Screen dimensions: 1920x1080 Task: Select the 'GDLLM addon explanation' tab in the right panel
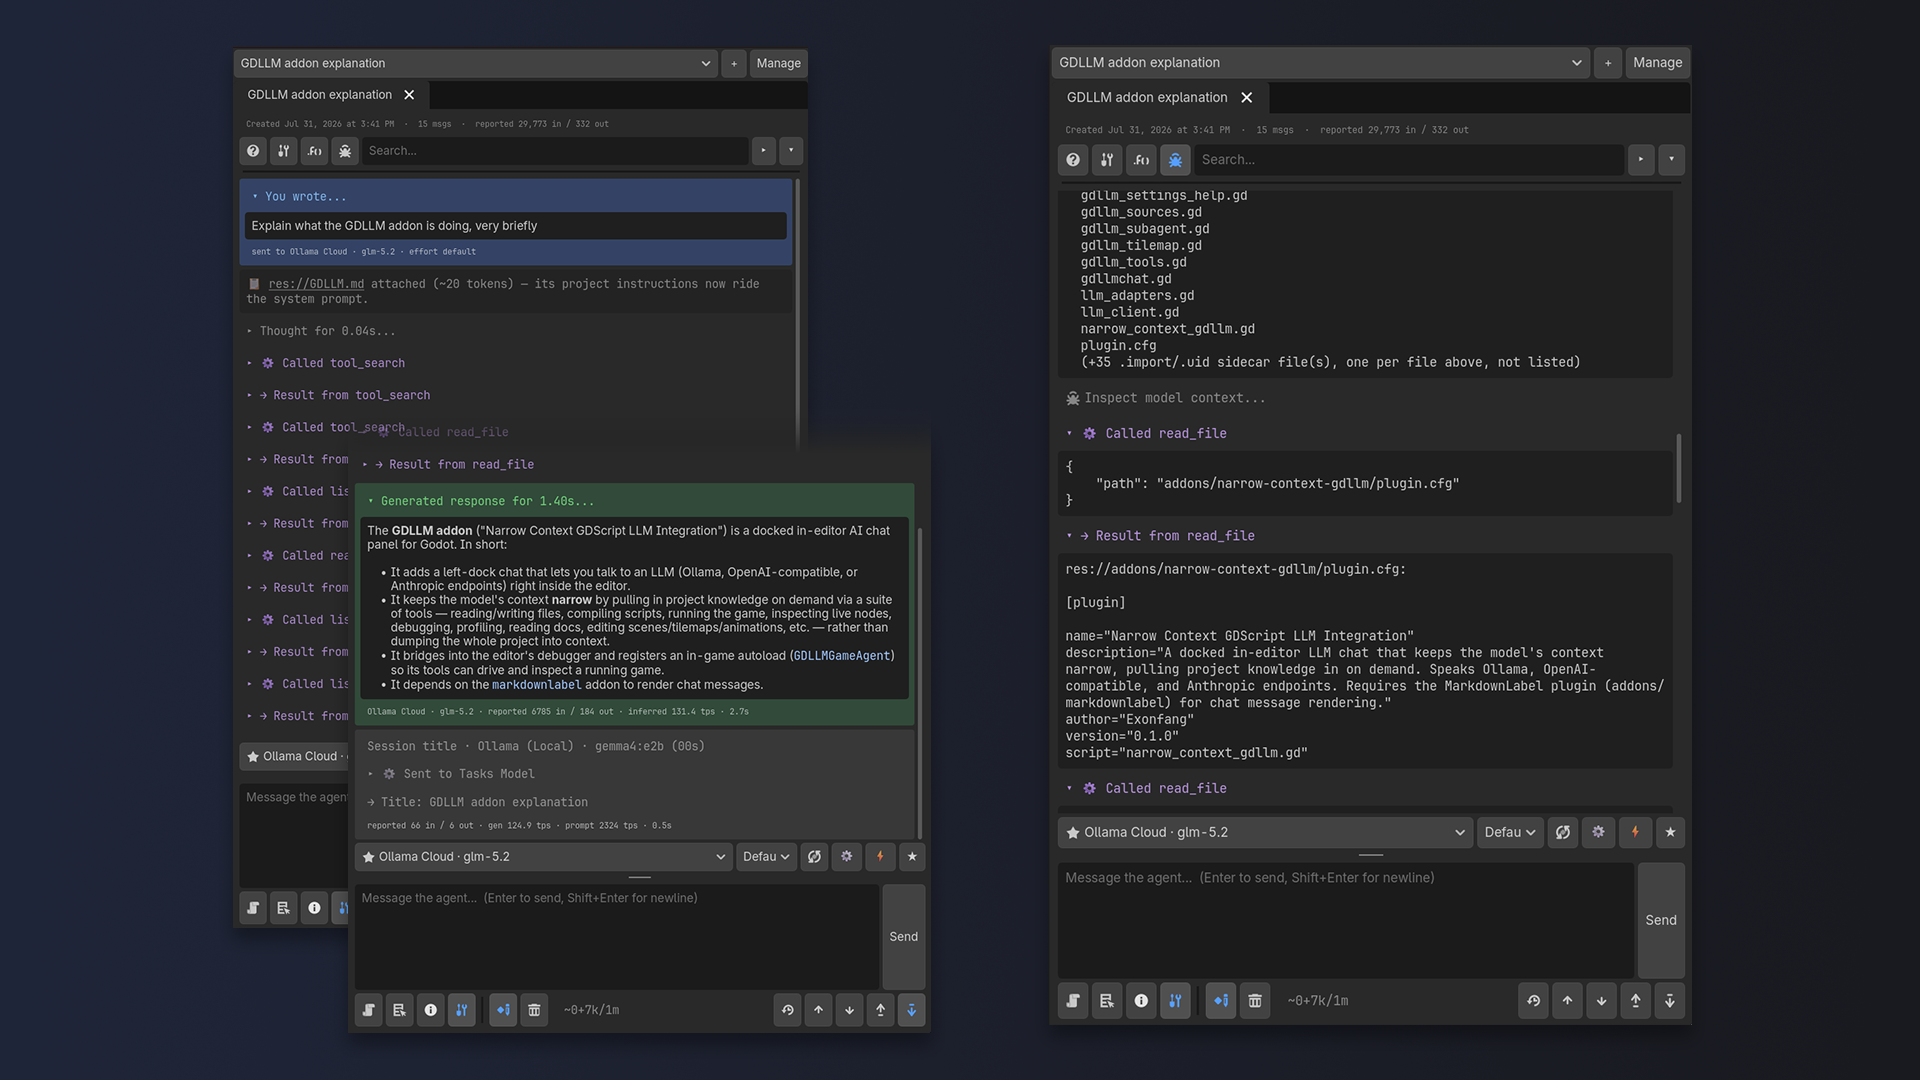(x=1146, y=97)
